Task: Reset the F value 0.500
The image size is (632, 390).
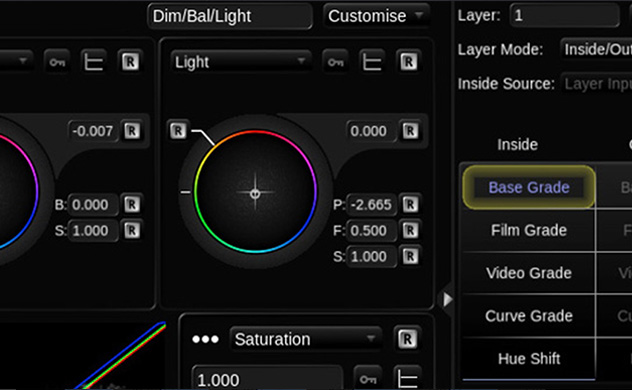Action: tap(410, 230)
